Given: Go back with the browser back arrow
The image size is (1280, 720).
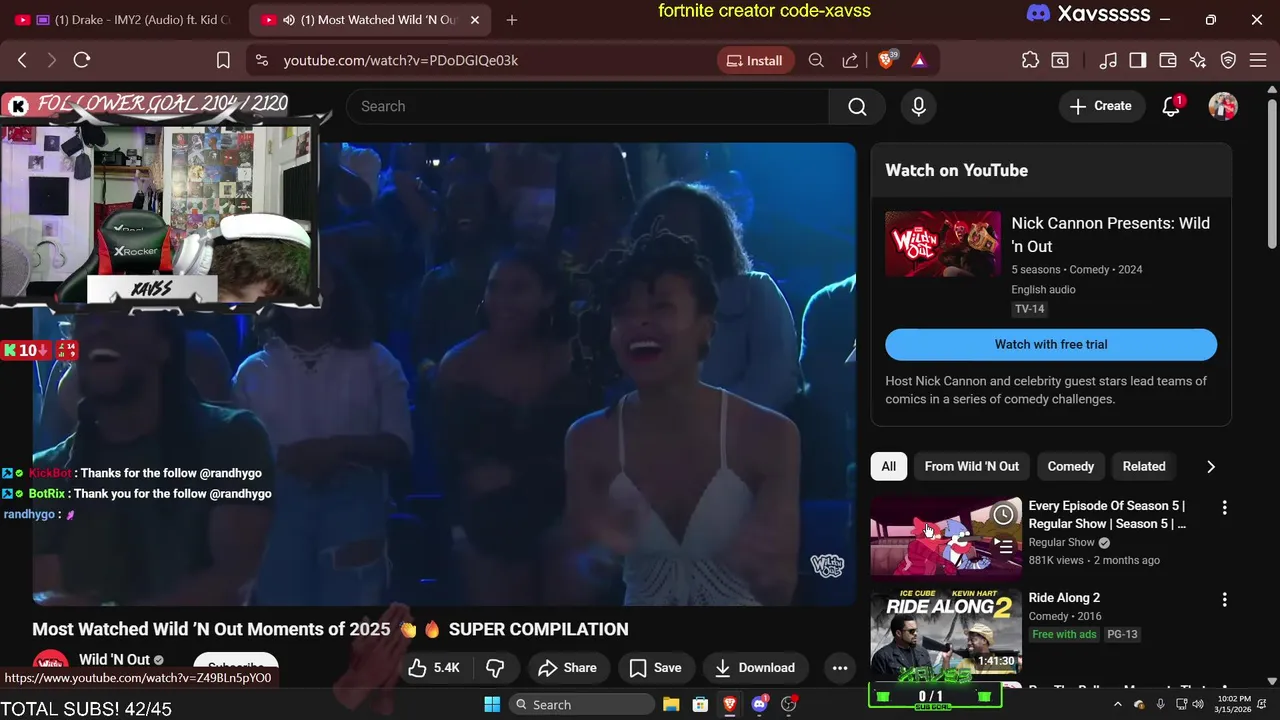Looking at the screenshot, I should (22, 60).
